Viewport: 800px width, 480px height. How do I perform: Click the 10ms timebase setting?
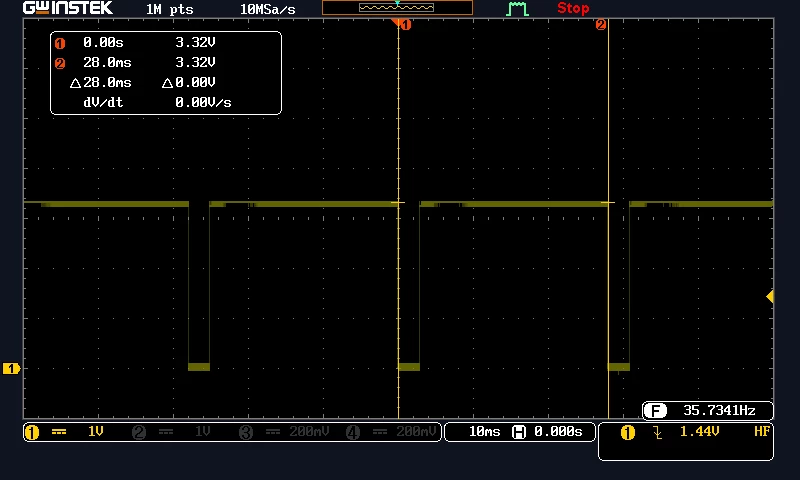(484, 432)
